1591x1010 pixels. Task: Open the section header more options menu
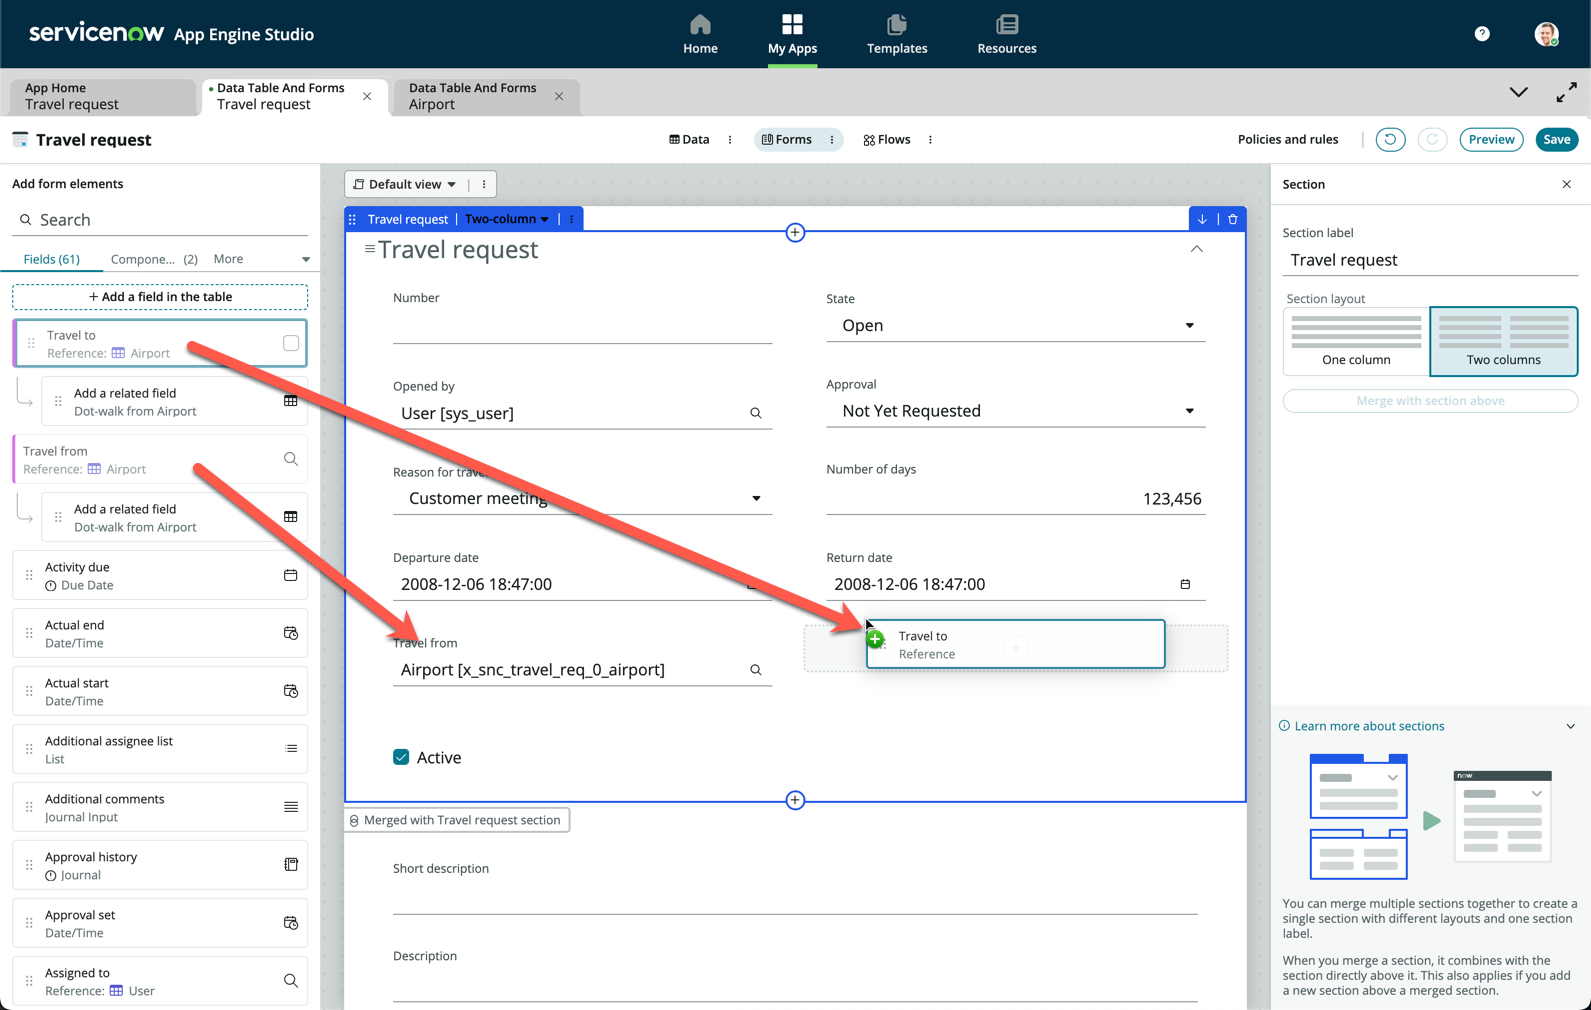[571, 219]
